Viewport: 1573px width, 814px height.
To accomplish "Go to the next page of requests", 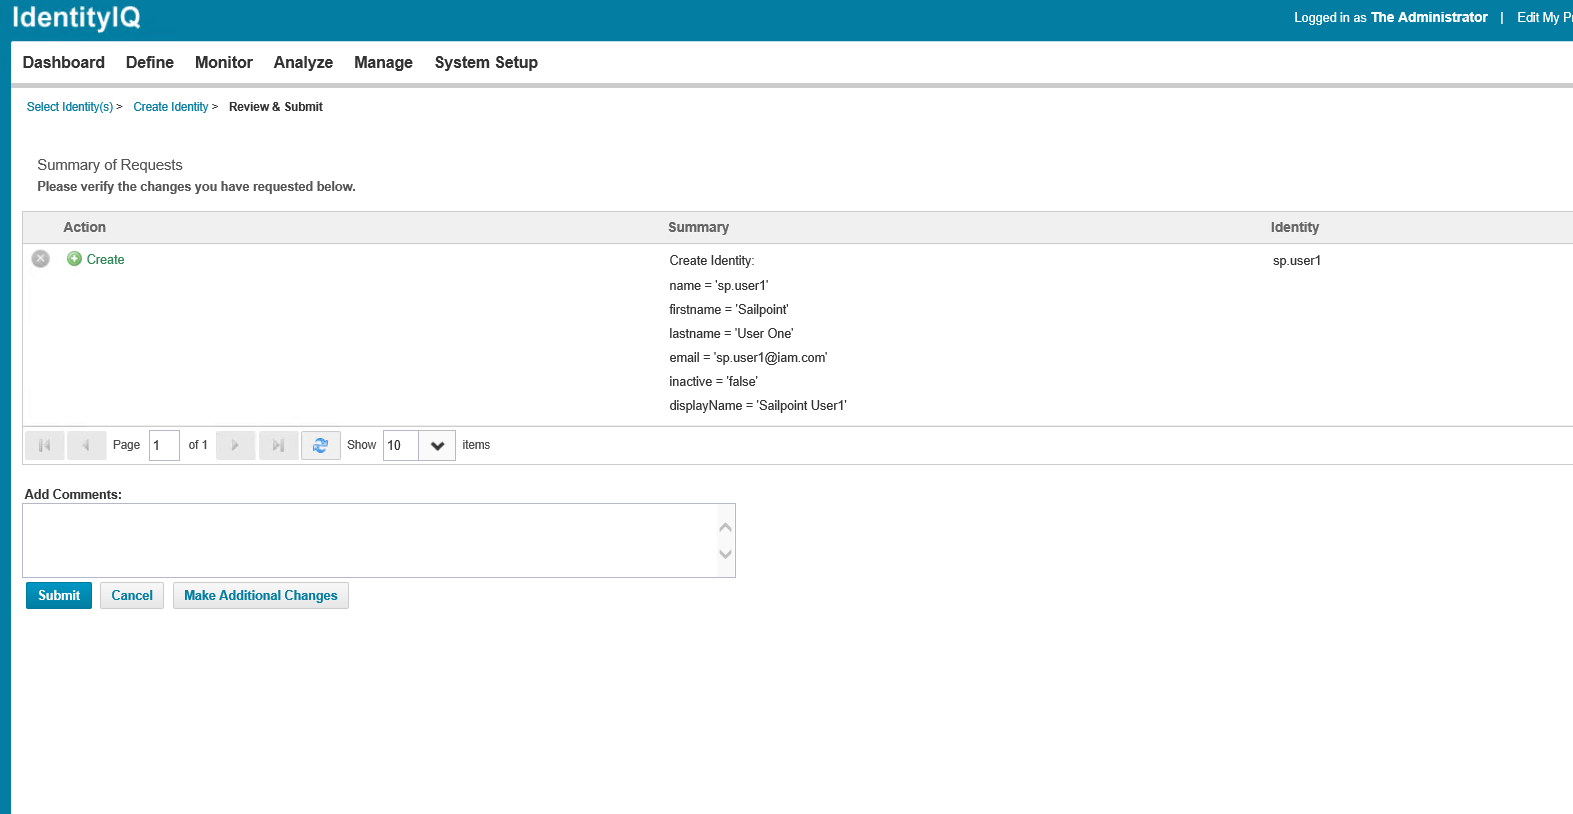I will click(x=235, y=445).
